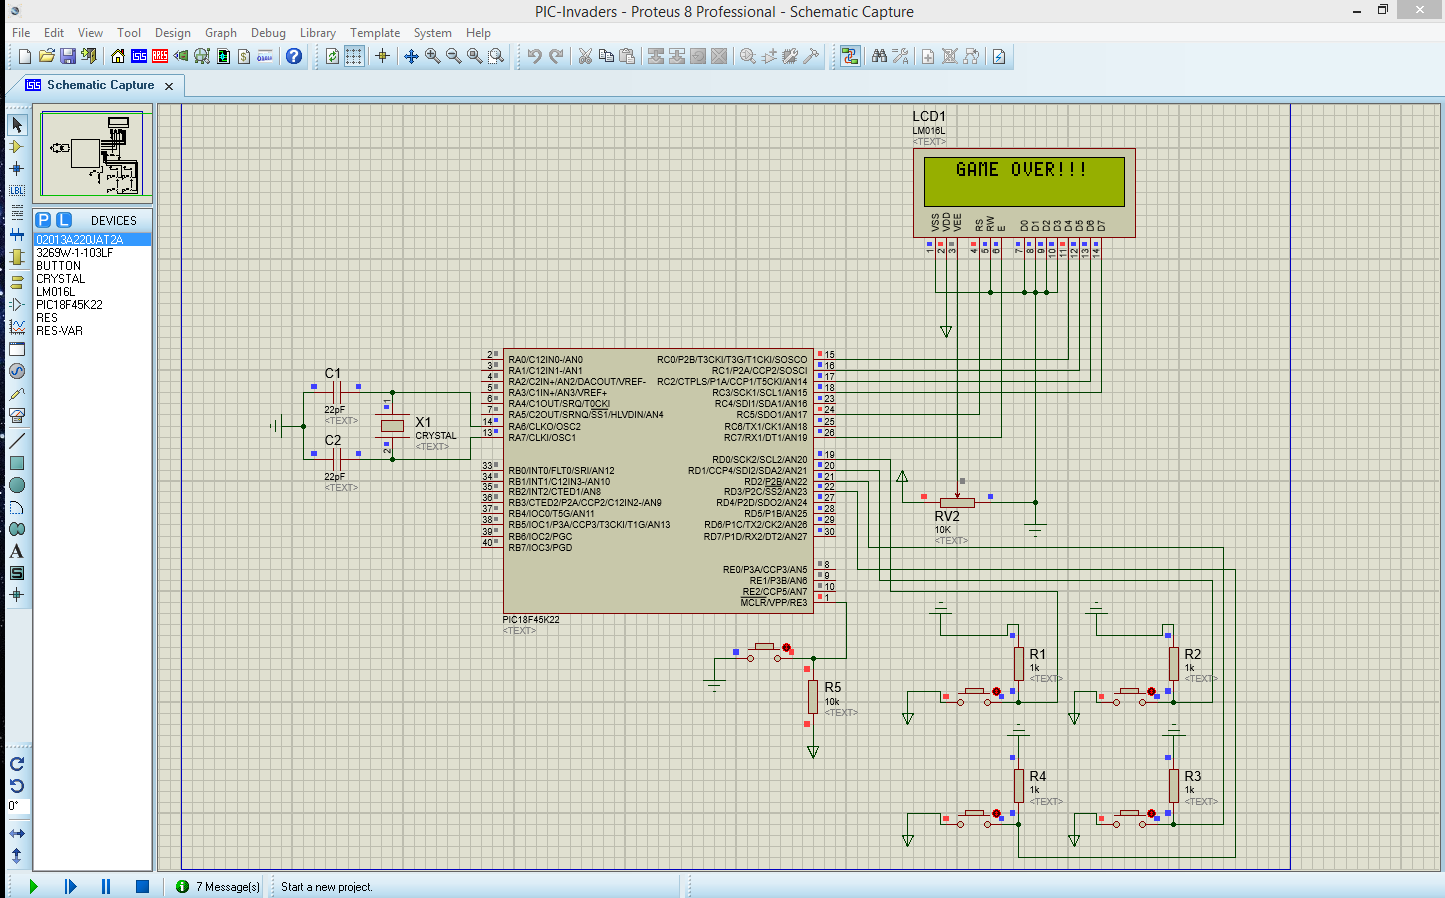Redo change arrow icon
Image resolution: width=1445 pixels, height=898 pixels.
557,56
